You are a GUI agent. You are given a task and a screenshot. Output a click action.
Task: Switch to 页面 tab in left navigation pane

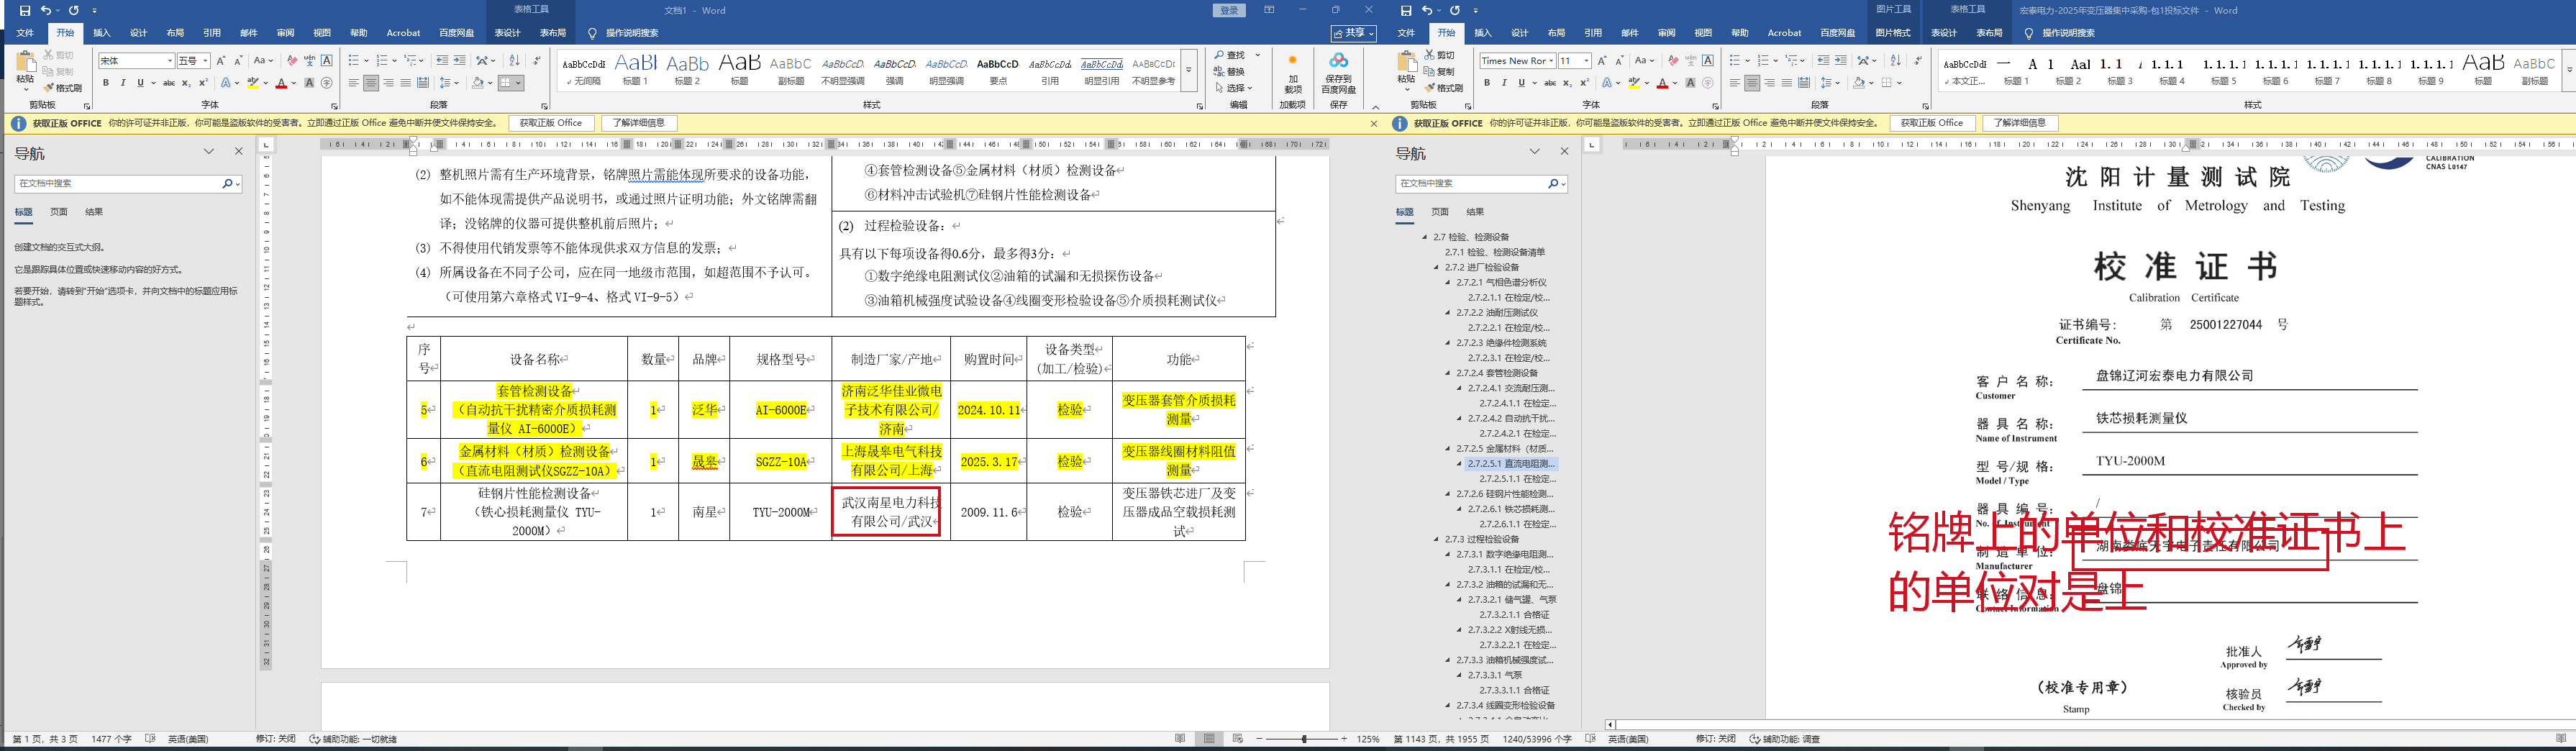tap(59, 212)
